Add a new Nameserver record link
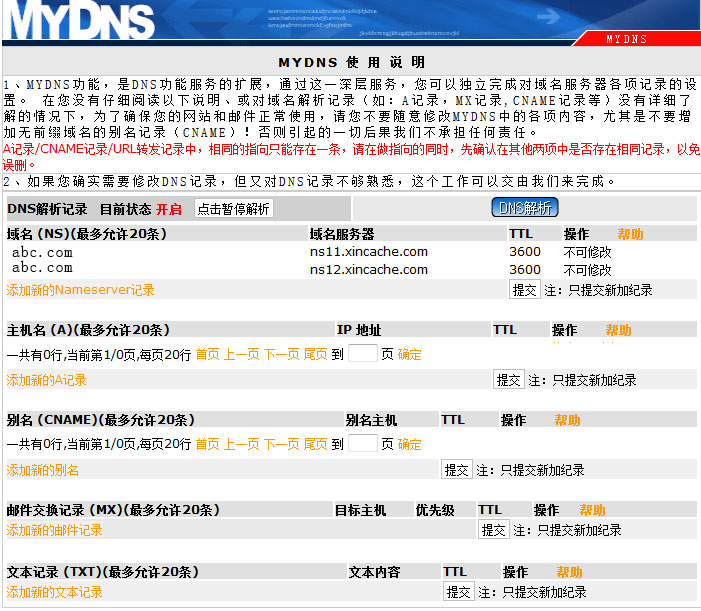The height and width of the screenshot is (611, 701). pos(80,290)
